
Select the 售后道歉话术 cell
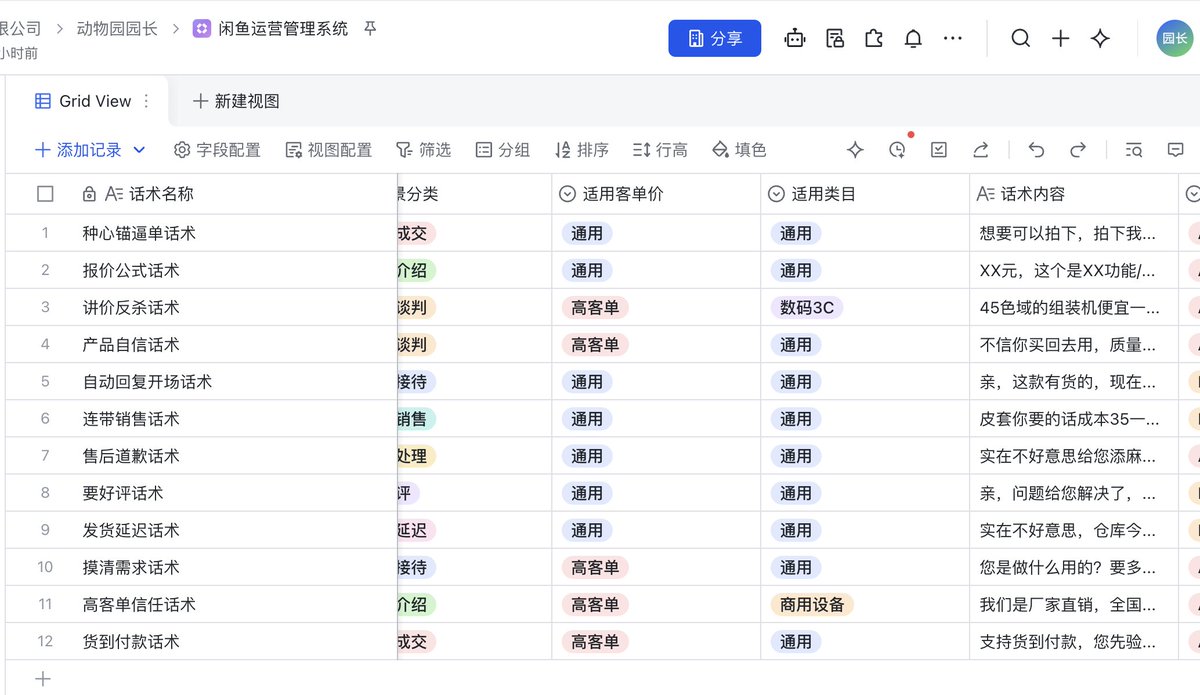237,455
